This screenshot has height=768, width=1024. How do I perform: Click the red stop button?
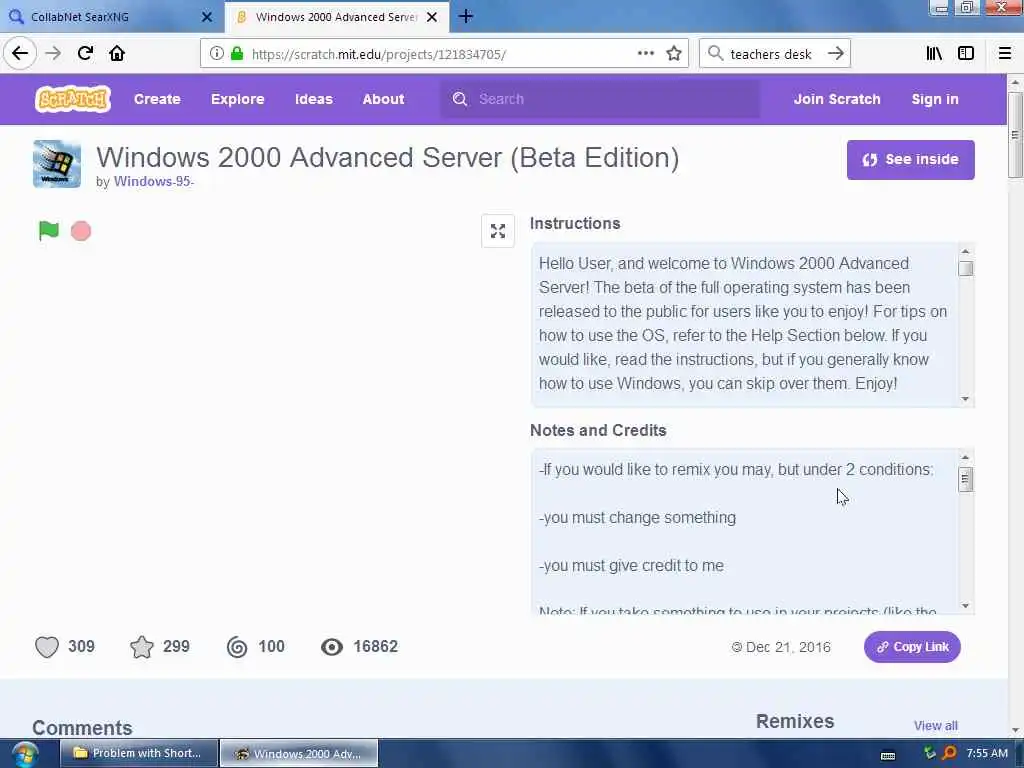81,231
